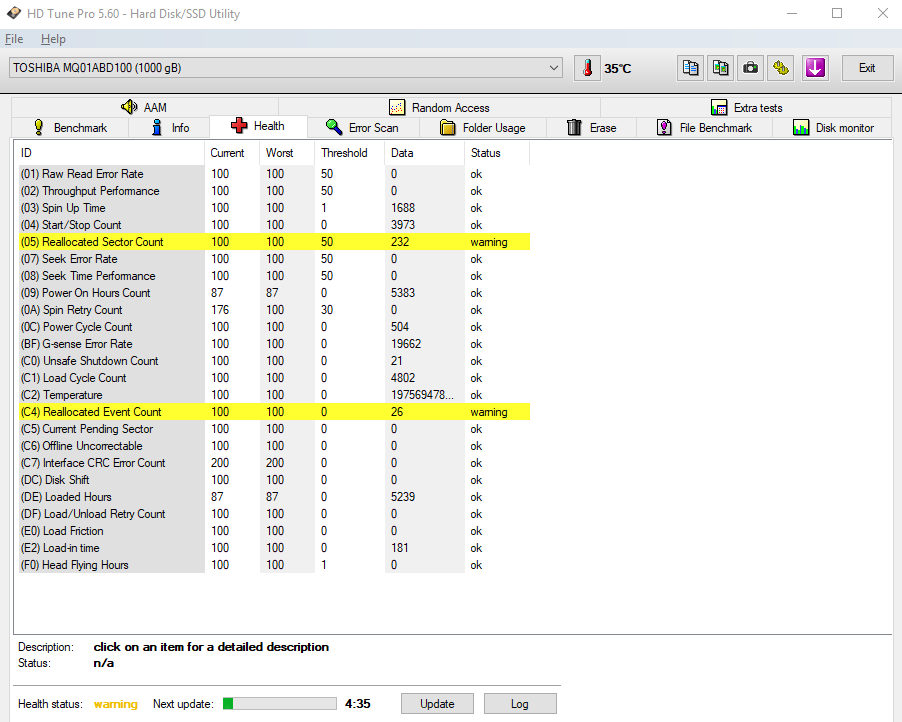
Task: Switch to the File Benchmark tab
Action: click(x=705, y=128)
